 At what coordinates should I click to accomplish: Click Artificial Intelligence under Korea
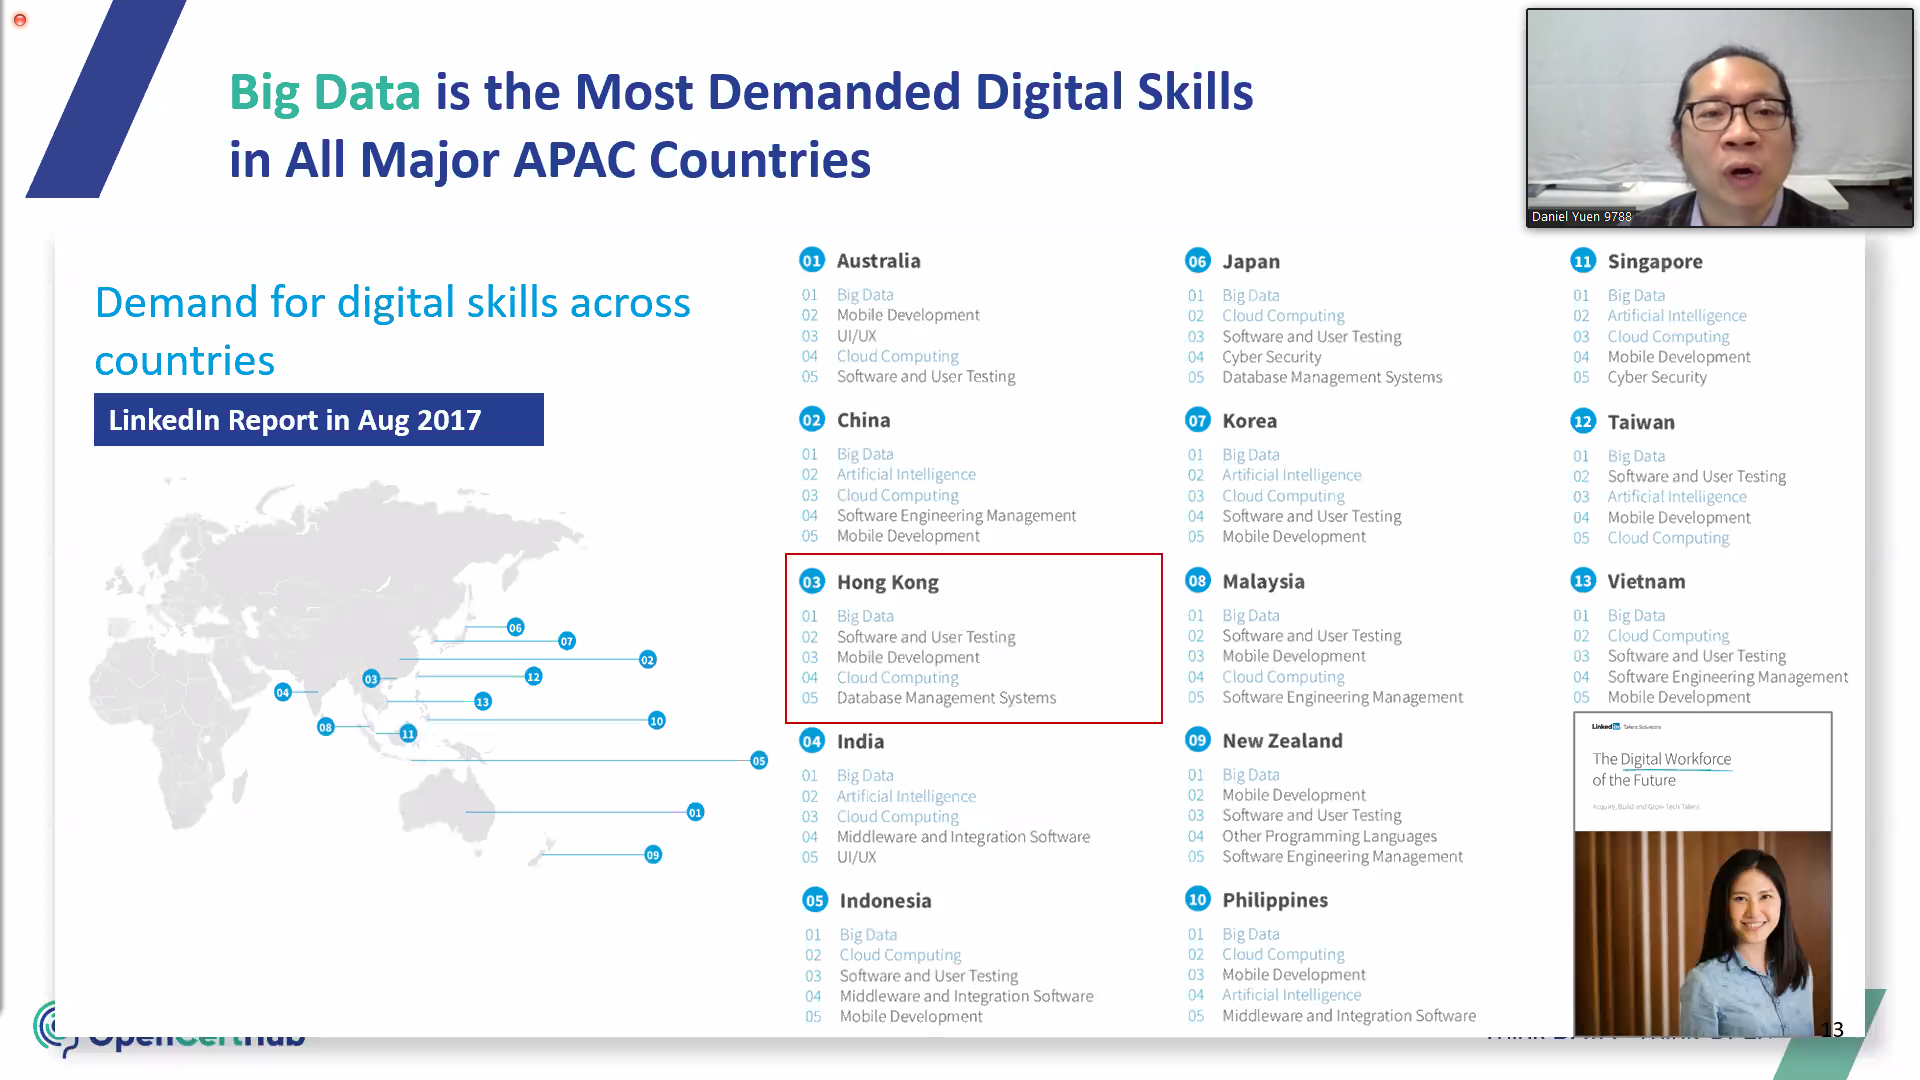pyautogui.click(x=1291, y=475)
